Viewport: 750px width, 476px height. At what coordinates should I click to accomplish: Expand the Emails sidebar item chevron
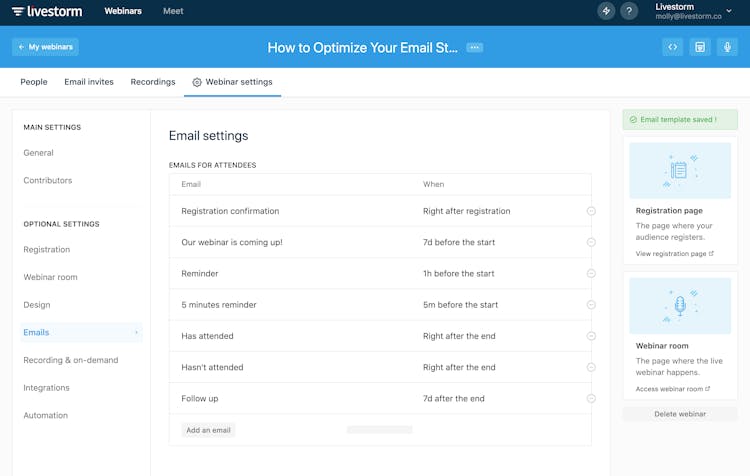tap(136, 332)
